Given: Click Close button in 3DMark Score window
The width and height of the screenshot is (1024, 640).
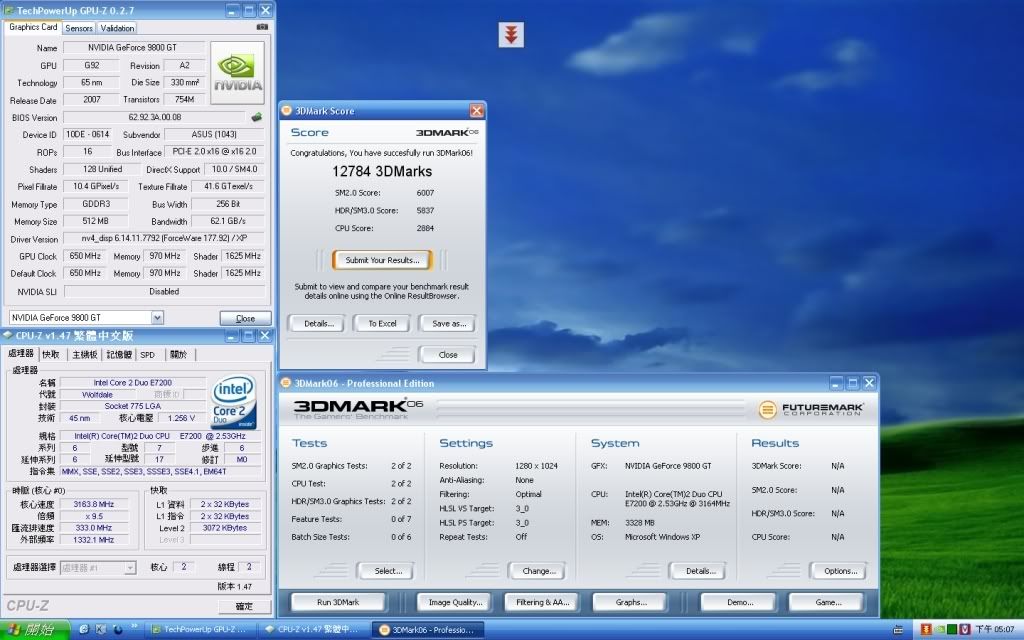Looking at the screenshot, I should [448, 355].
